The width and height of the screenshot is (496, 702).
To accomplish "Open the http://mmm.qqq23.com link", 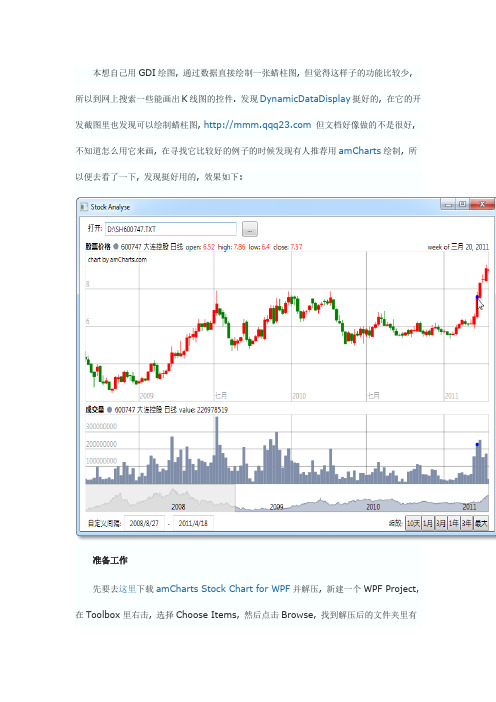I will coord(257,125).
